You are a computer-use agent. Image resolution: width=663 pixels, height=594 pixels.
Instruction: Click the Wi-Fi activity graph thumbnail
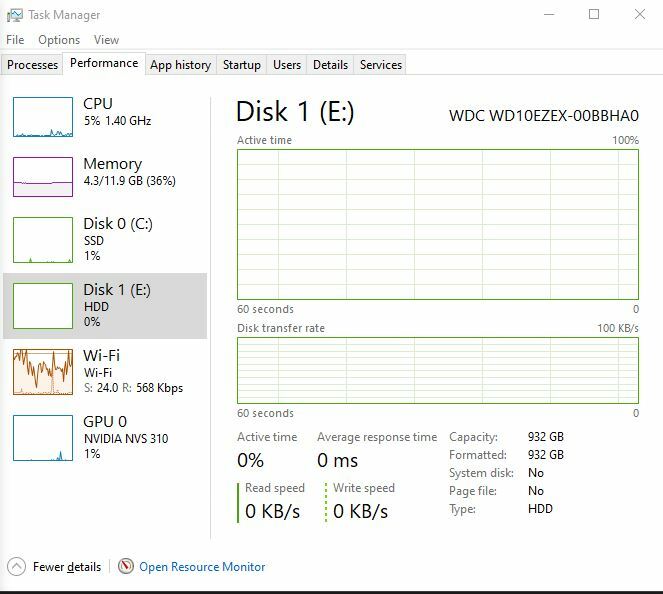pyautogui.click(x=43, y=371)
